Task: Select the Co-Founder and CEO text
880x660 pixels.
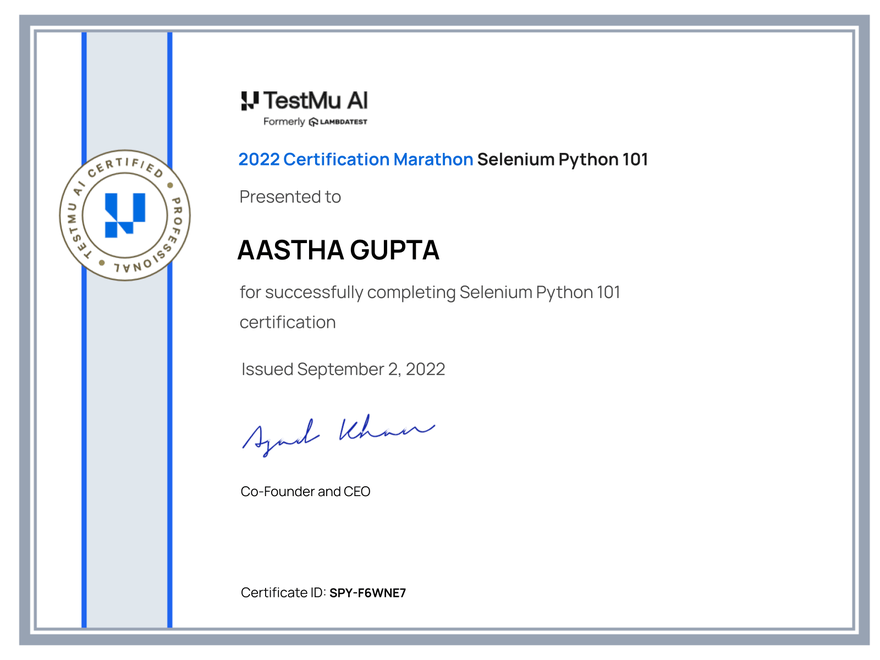Action: (304, 491)
